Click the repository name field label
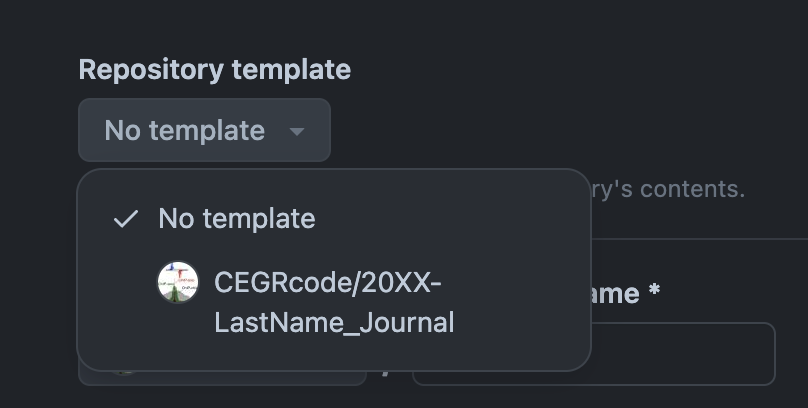The image size is (808, 408). 614,293
